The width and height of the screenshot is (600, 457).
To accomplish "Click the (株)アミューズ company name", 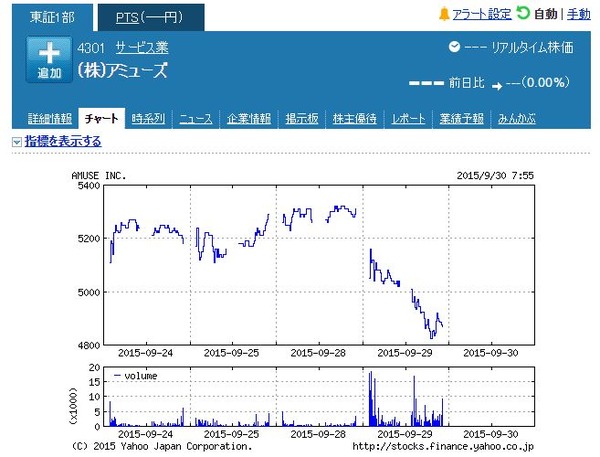I will click(x=122, y=71).
